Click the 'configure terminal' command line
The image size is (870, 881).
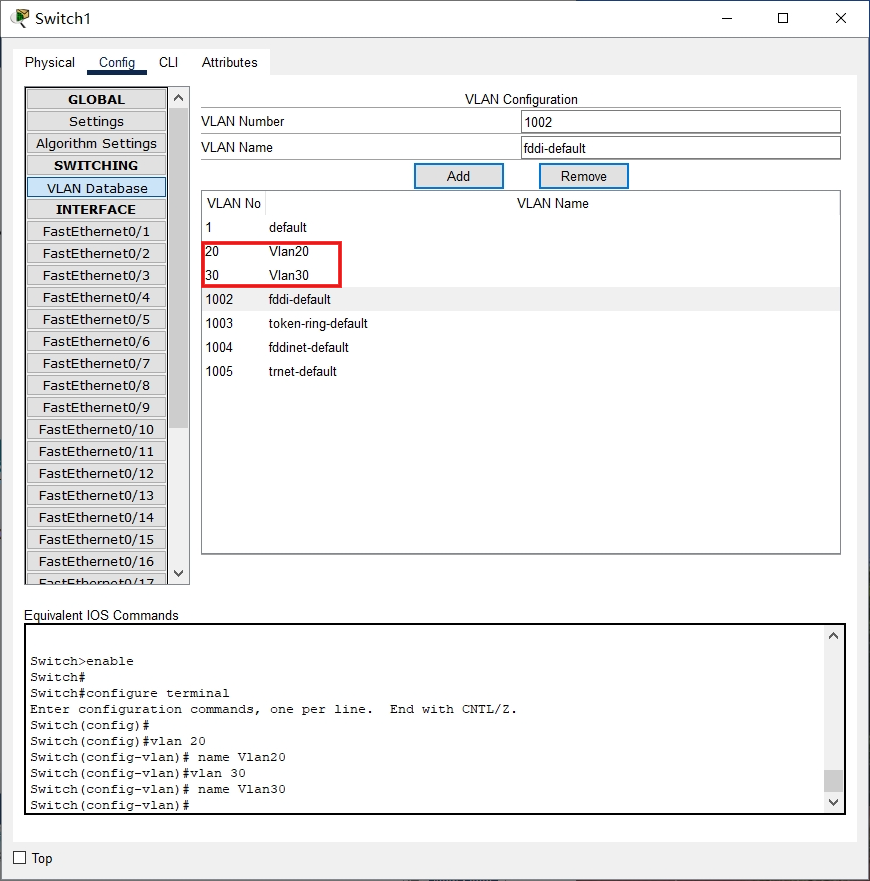pyautogui.click(x=130, y=693)
